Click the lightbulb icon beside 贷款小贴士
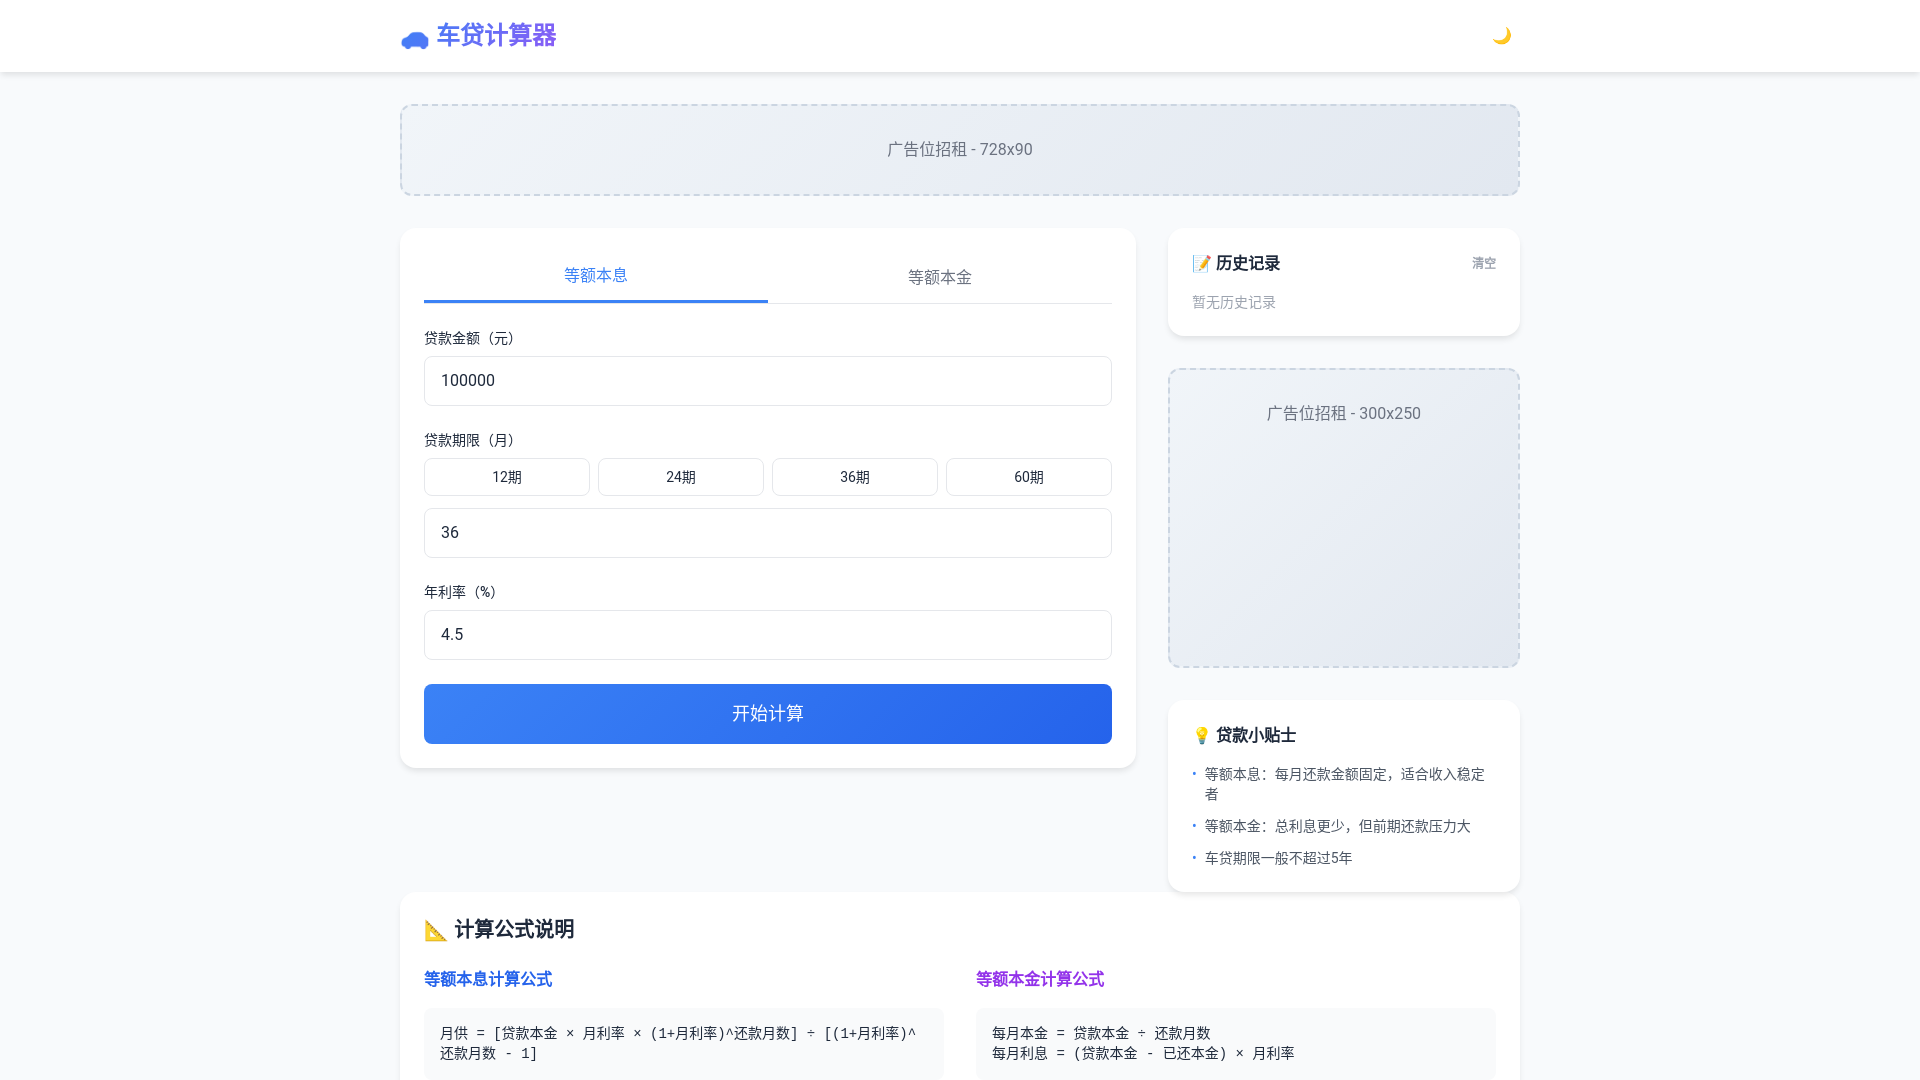This screenshot has height=1080, width=1920. tap(1201, 735)
